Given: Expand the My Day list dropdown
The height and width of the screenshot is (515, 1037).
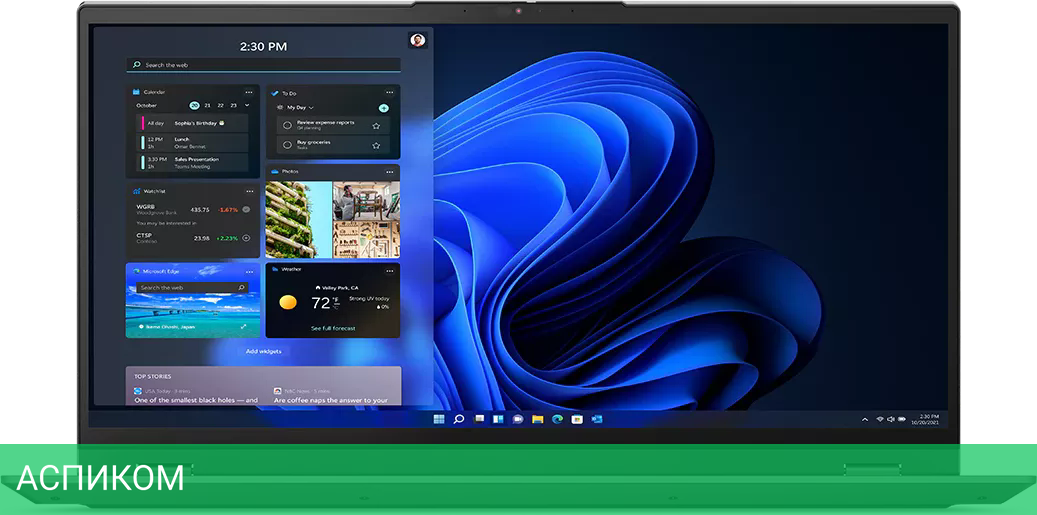Looking at the screenshot, I should (x=311, y=107).
